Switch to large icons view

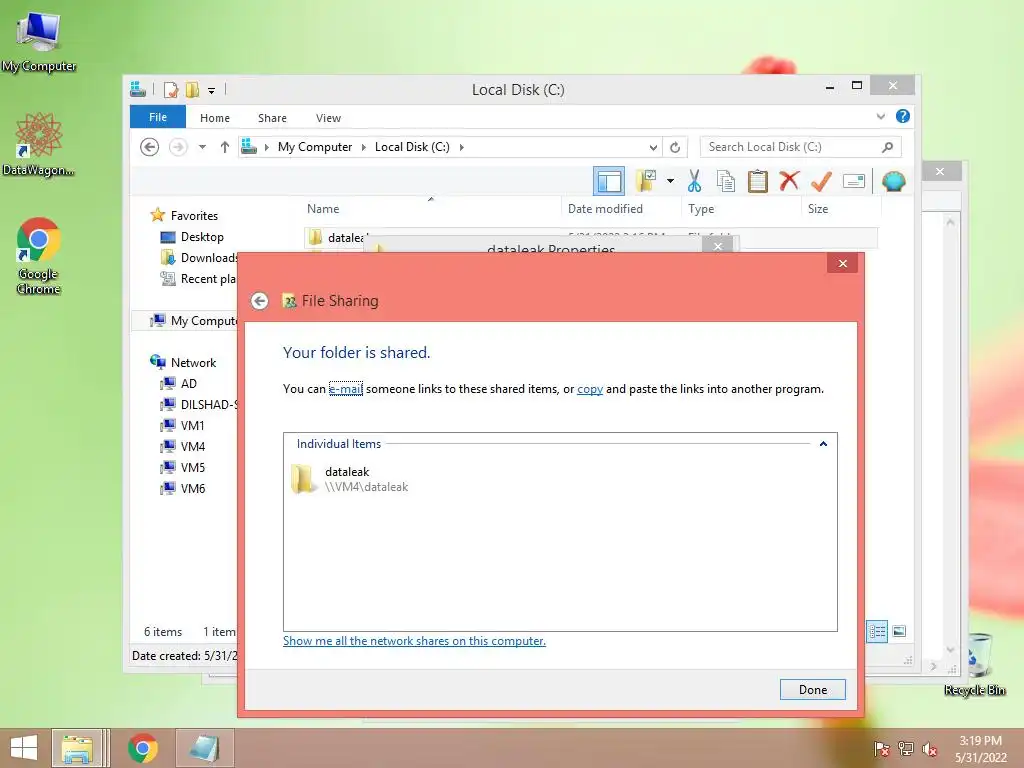[x=899, y=631]
